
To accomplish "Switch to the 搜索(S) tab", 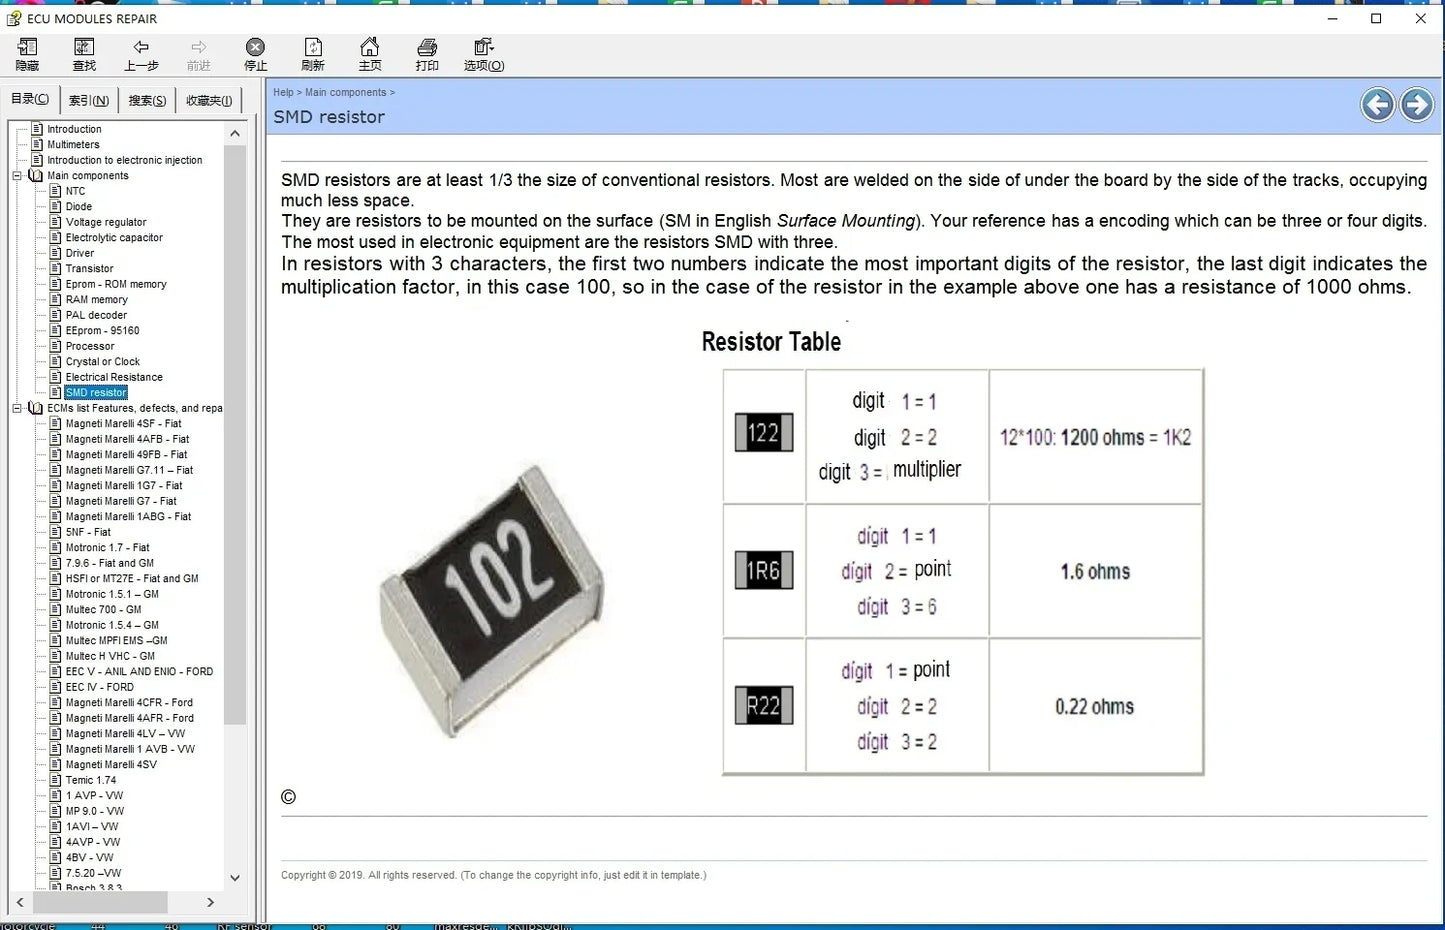I will point(146,99).
